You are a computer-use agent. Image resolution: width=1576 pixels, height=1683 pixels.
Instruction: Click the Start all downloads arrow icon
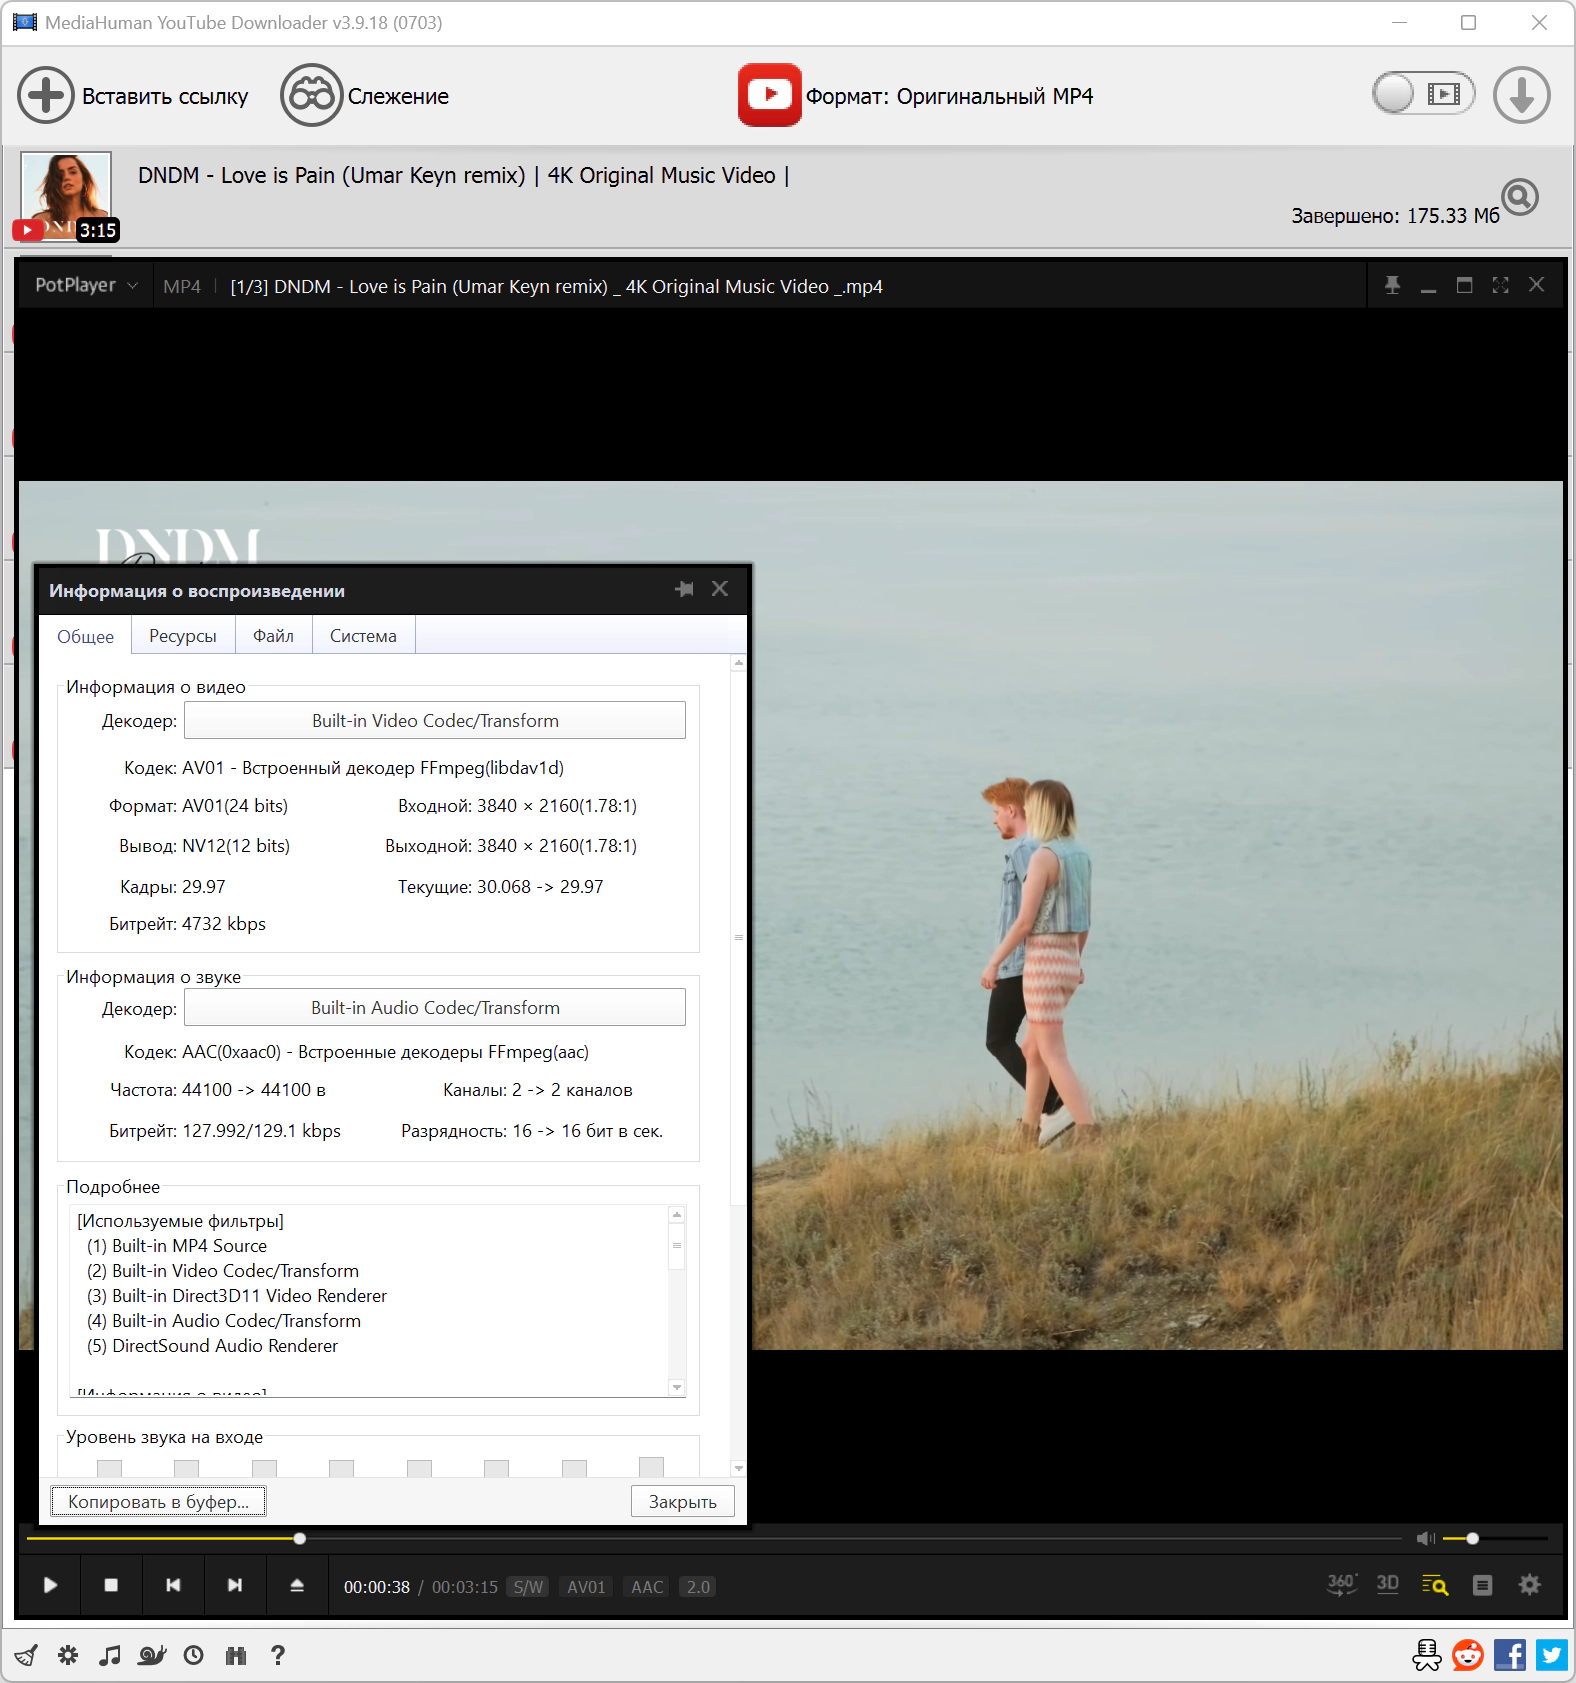[1521, 96]
